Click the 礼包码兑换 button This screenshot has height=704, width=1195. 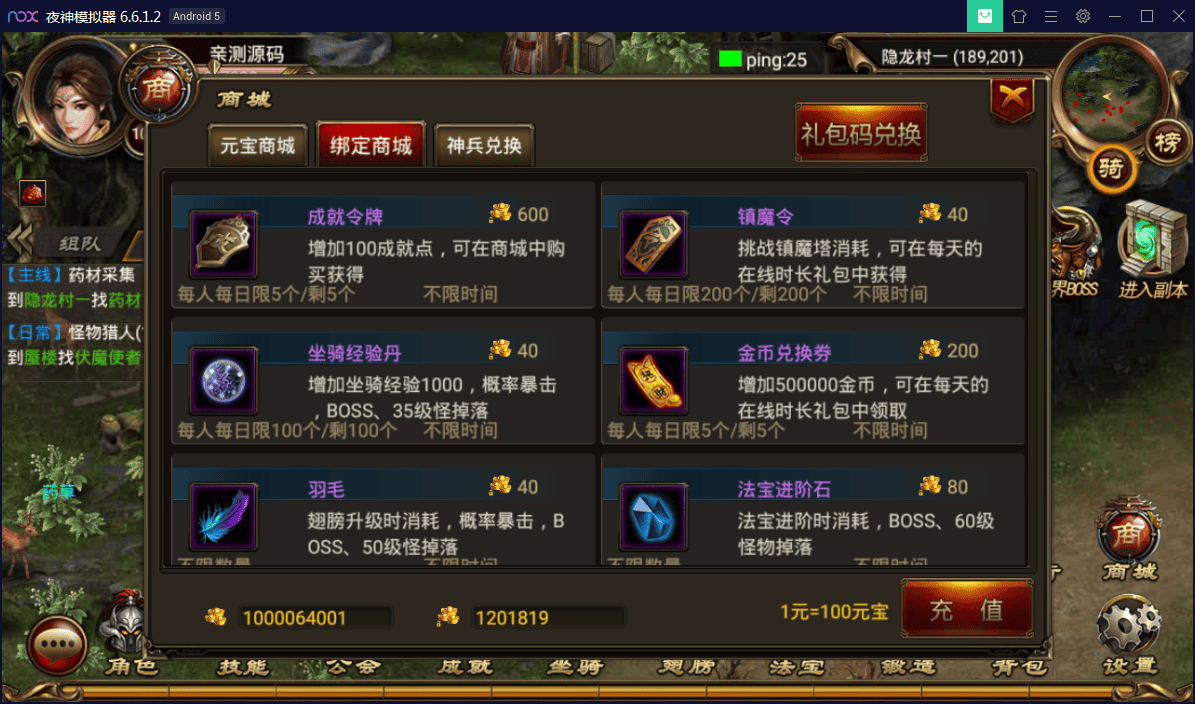coord(861,133)
